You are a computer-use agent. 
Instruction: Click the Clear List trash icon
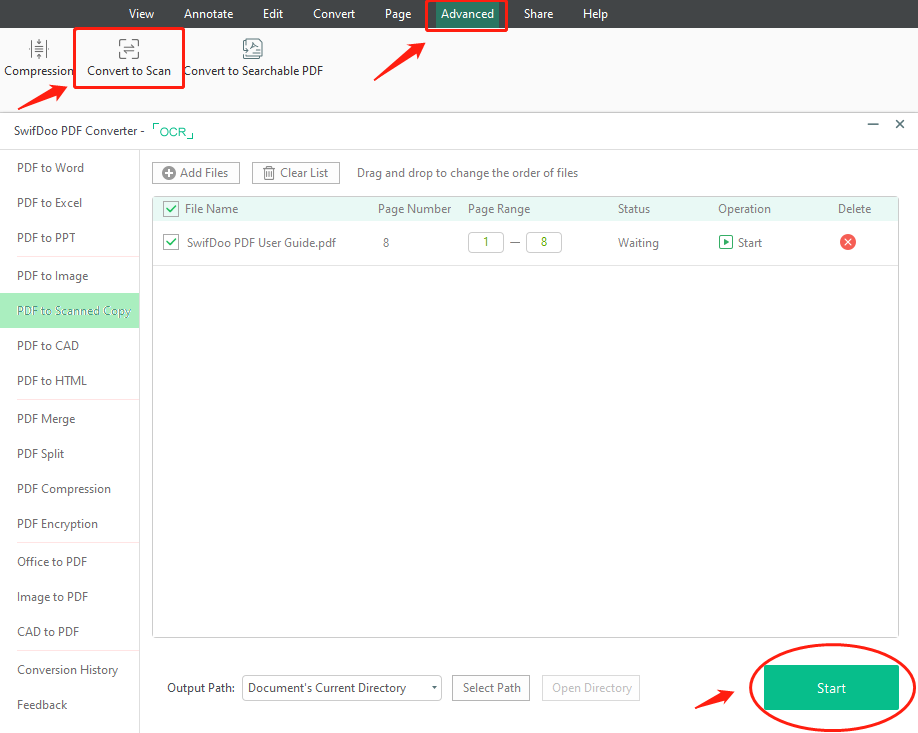(x=269, y=173)
